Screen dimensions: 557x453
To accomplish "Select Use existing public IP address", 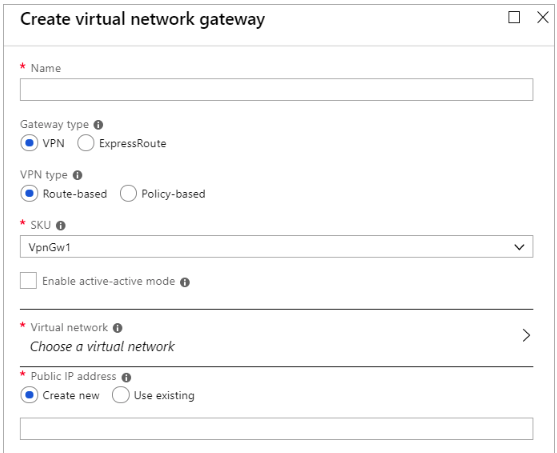I will 120,395.
